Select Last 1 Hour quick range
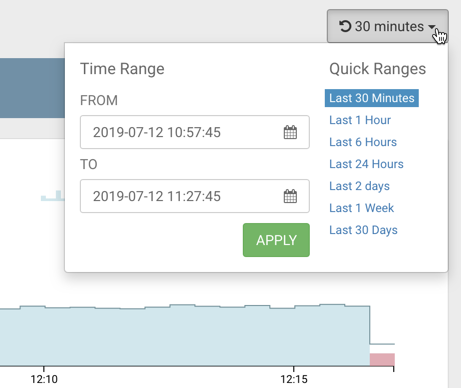 point(360,120)
